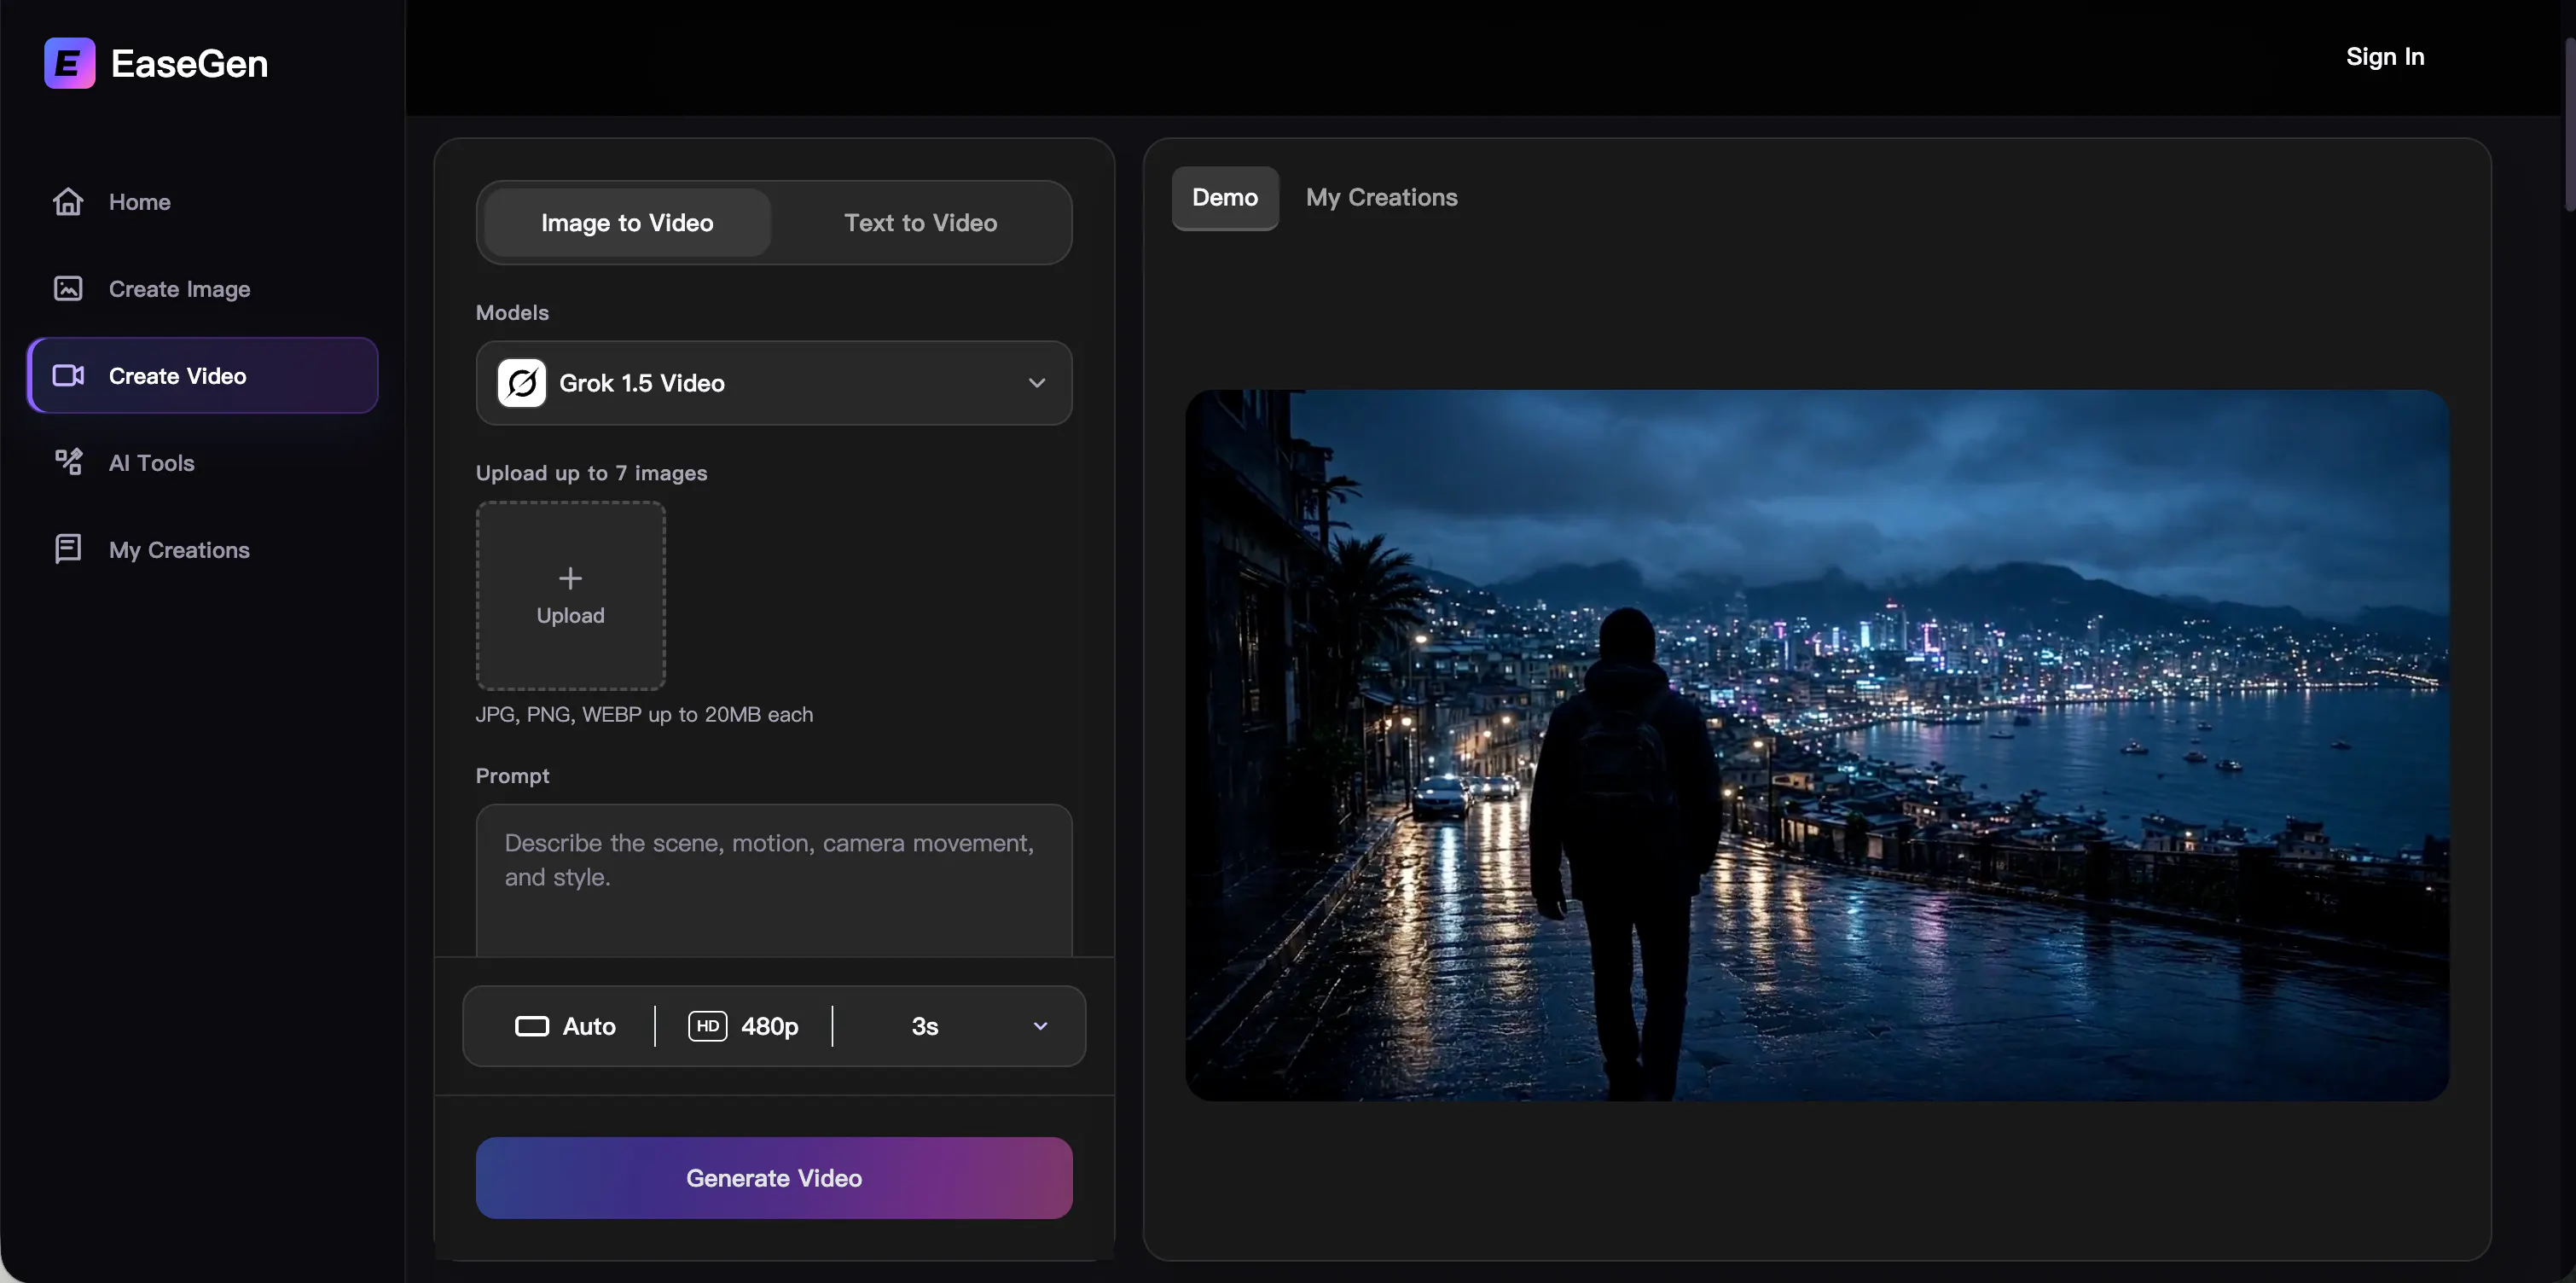Image resolution: width=2576 pixels, height=1283 pixels.
Task: Click the Upload image box
Action: tap(570, 596)
